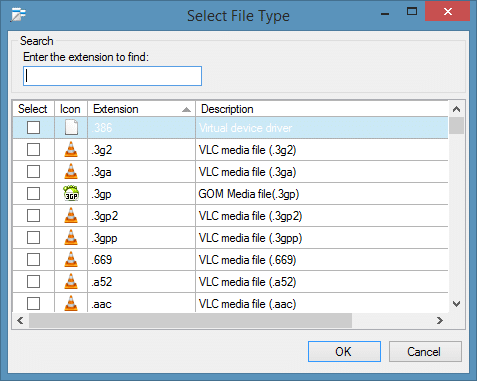Image resolution: width=477 pixels, height=381 pixels.
Task: Select the .3gp extension cell
Action: click(141, 194)
